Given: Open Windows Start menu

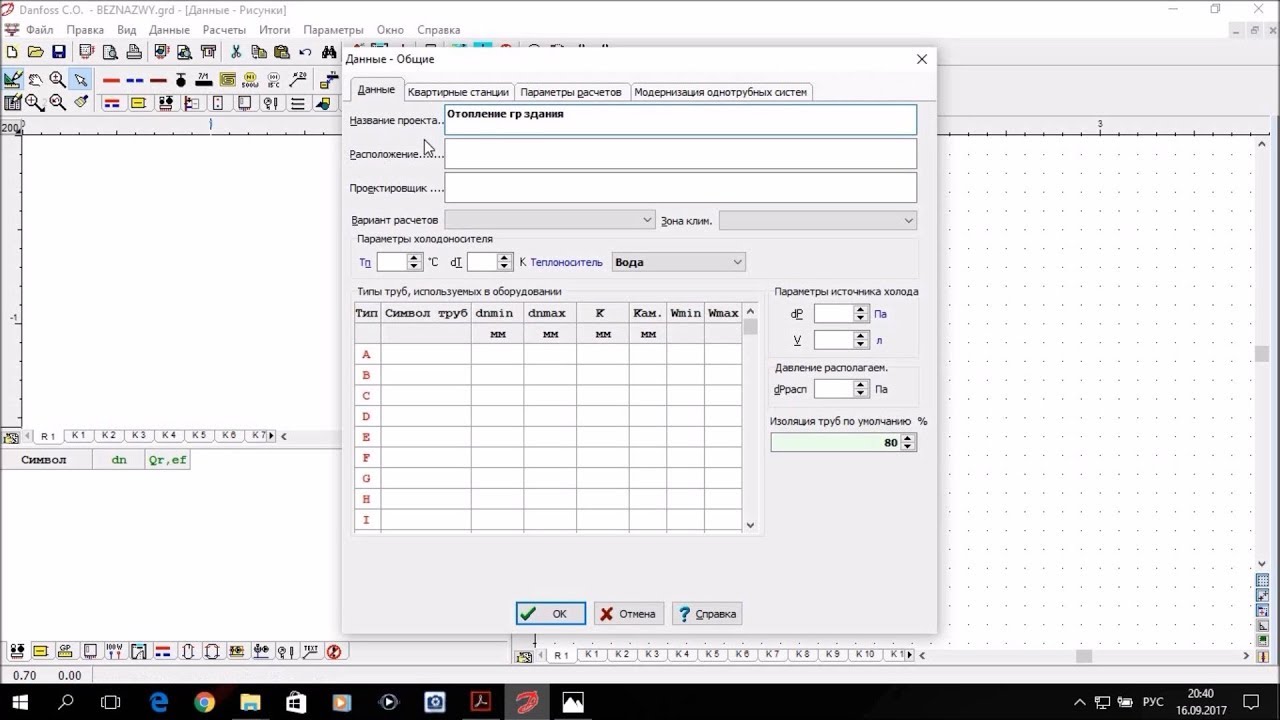Looking at the screenshot, I should point(21,702).
